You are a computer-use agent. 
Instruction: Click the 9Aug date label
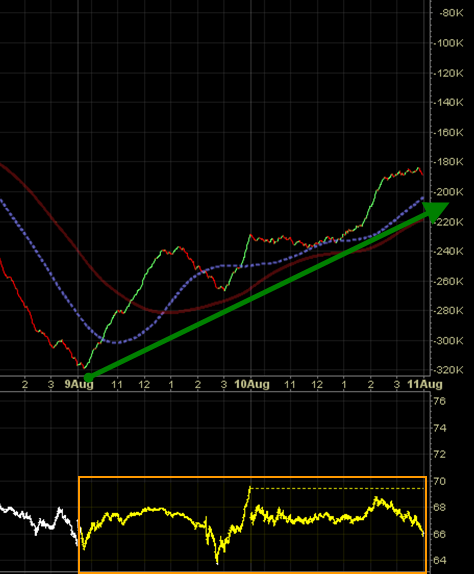pyautogui.click(x=79, y=384)
